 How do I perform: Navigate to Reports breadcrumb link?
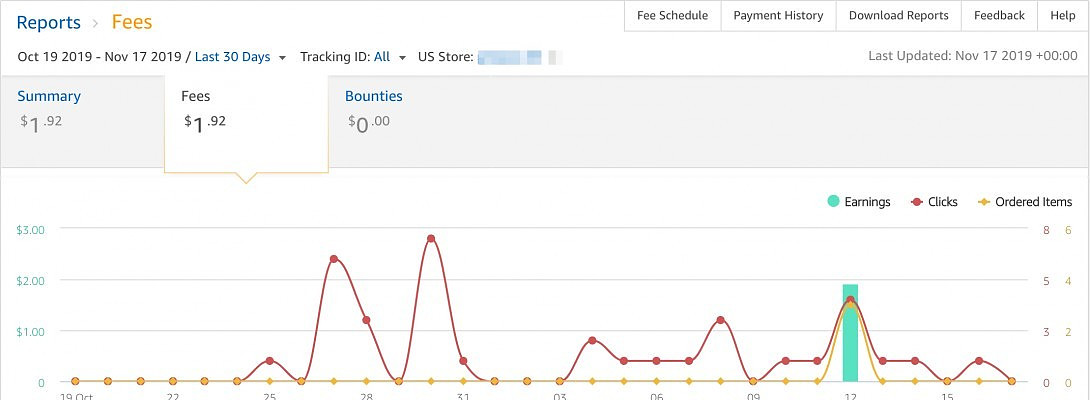coord(49,22)
